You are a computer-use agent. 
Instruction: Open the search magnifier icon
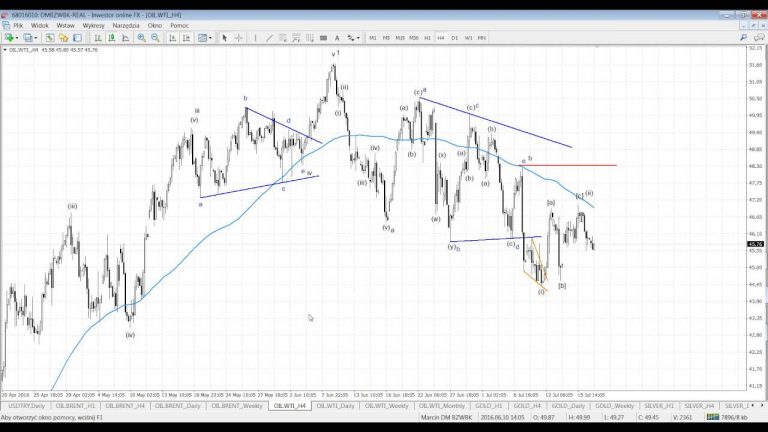[744, 37]
